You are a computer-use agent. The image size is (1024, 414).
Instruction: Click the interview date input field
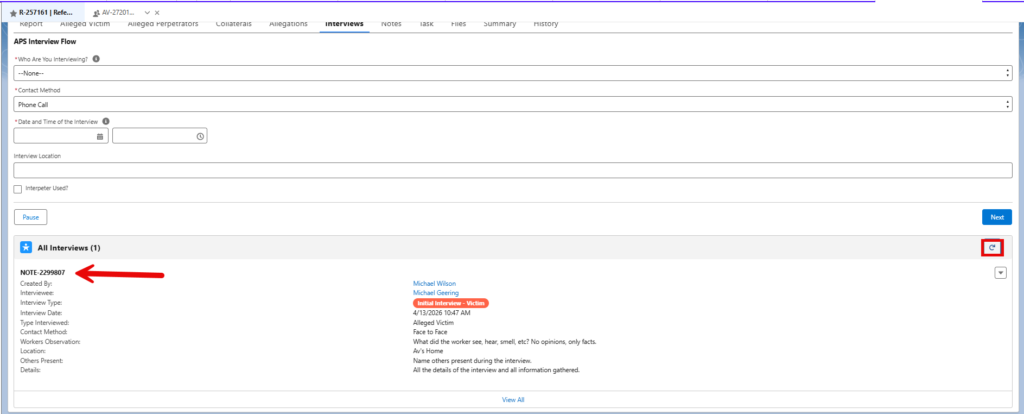click(x=61, y=136)
